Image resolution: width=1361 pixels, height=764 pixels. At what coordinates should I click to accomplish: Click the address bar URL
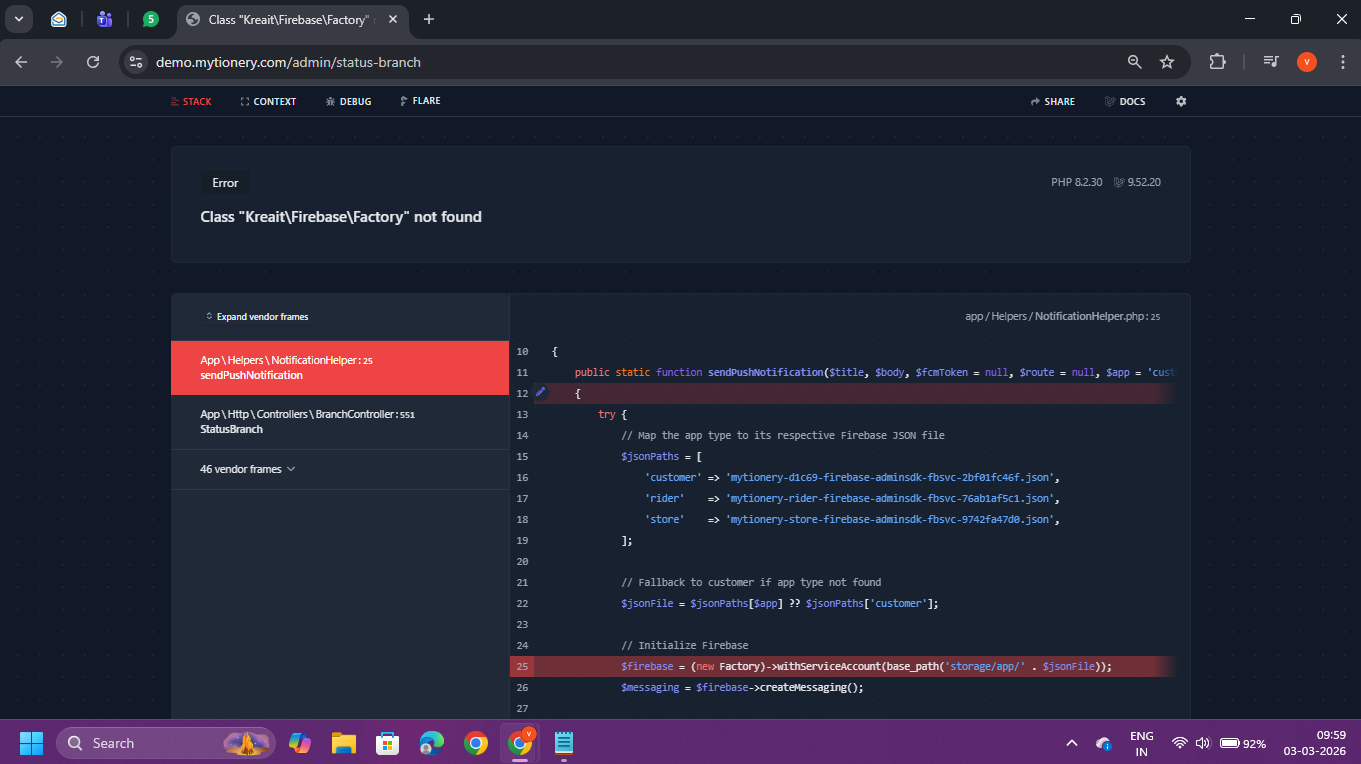[288, 62]
